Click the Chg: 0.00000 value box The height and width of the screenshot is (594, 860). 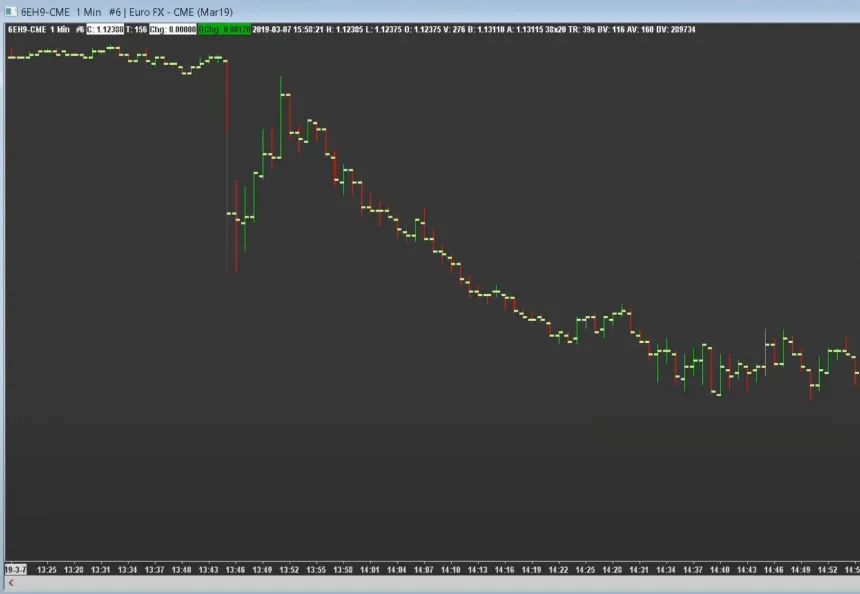172,30
